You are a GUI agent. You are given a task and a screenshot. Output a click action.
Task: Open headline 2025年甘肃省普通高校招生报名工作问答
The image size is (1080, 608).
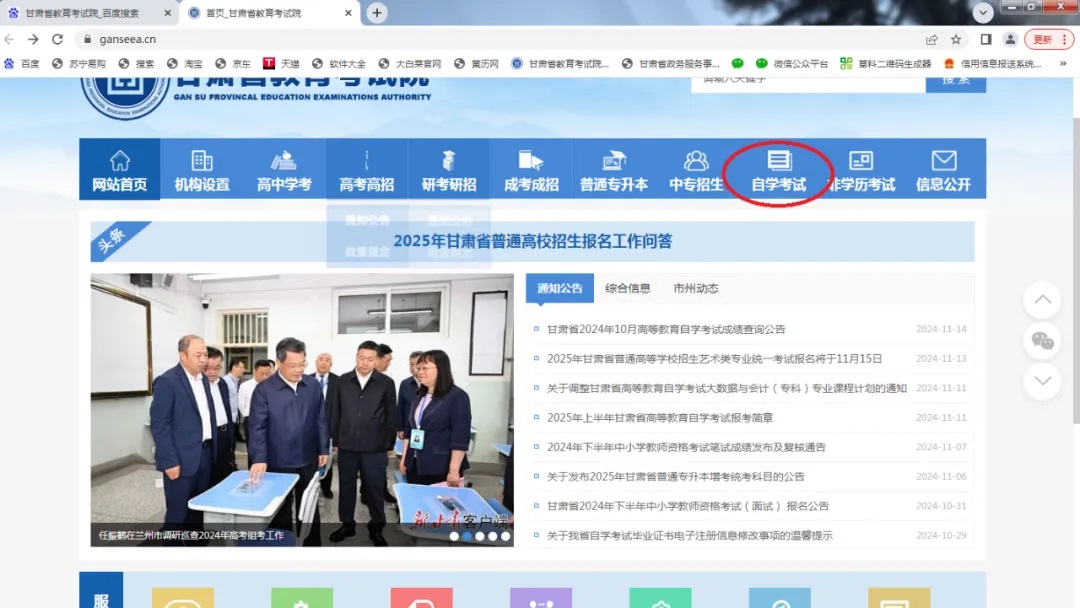click(532, 241)
